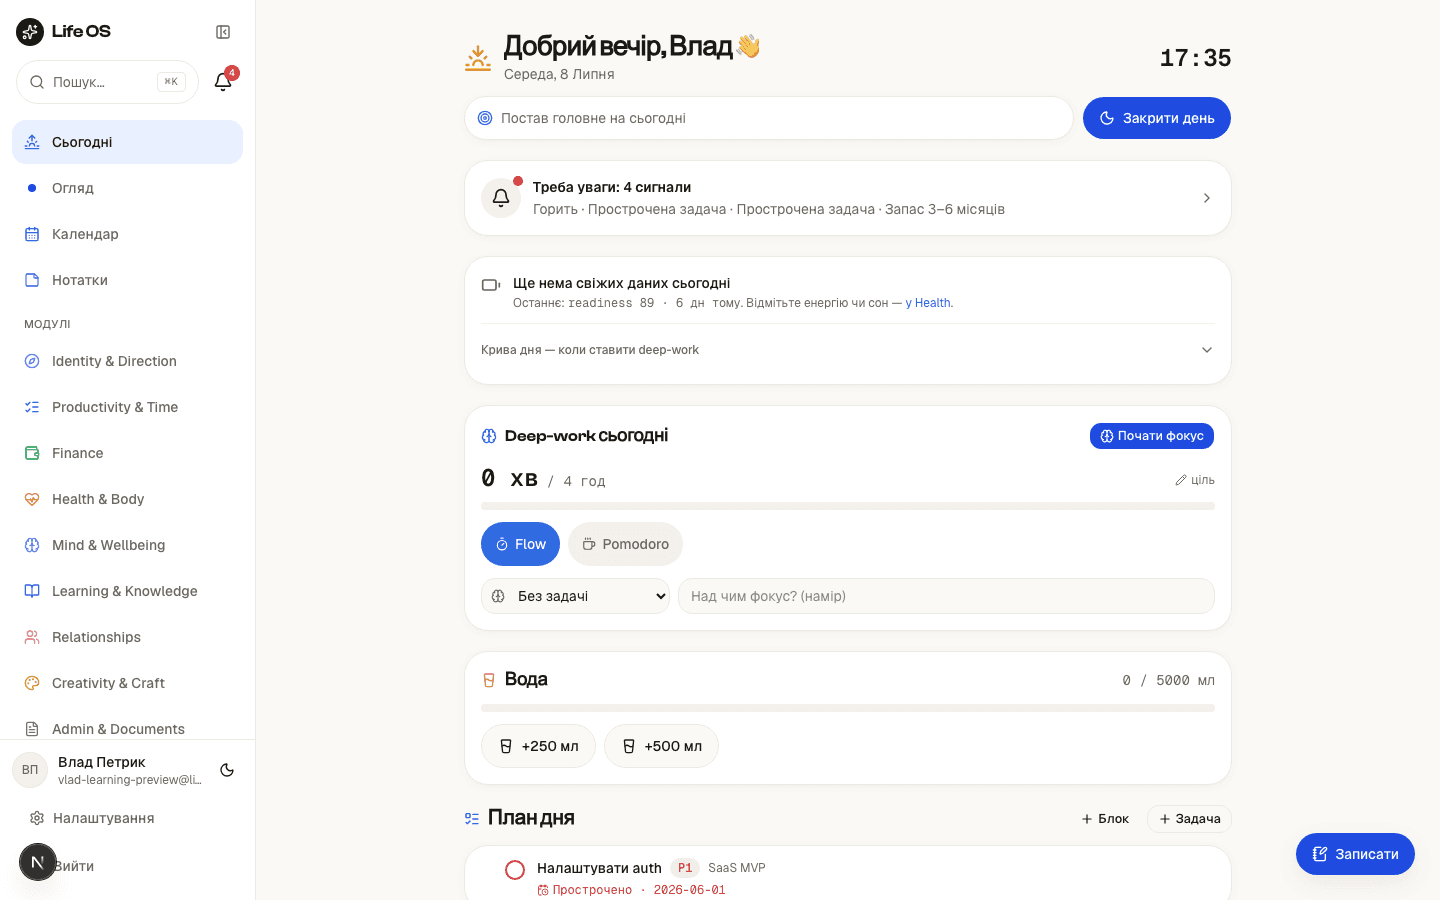Open the Без задачі task dropdown
Screen dimensions: 1440x900
point(575,596)
